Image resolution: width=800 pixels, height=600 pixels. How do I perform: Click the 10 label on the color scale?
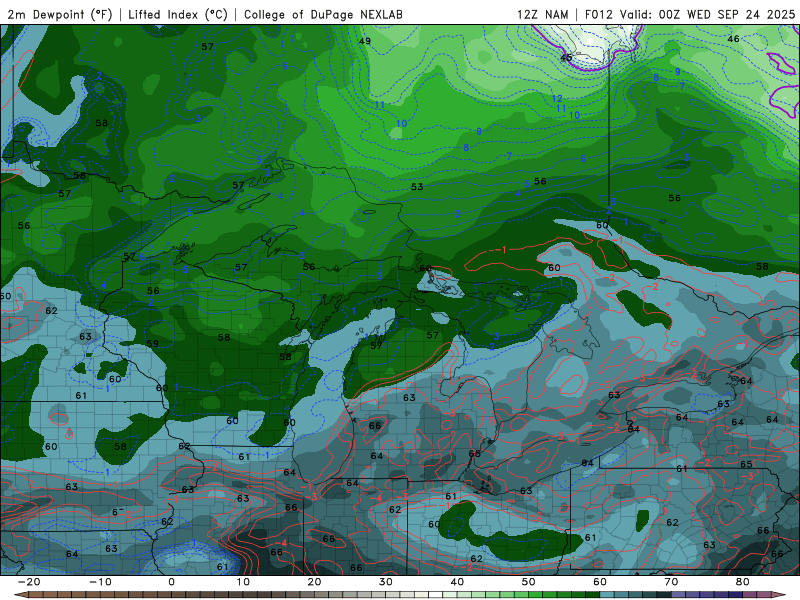[x=243, y=582]
